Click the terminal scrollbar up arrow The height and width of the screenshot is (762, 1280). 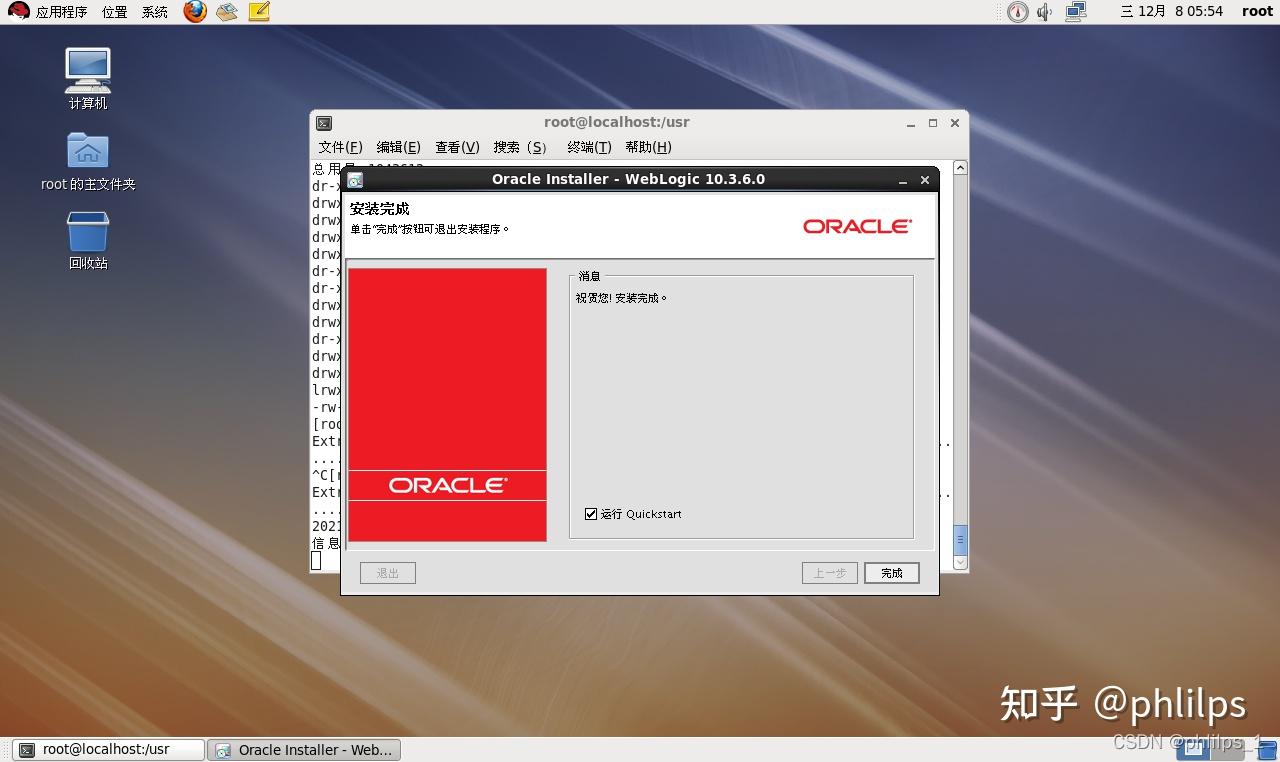click(960, 168)
